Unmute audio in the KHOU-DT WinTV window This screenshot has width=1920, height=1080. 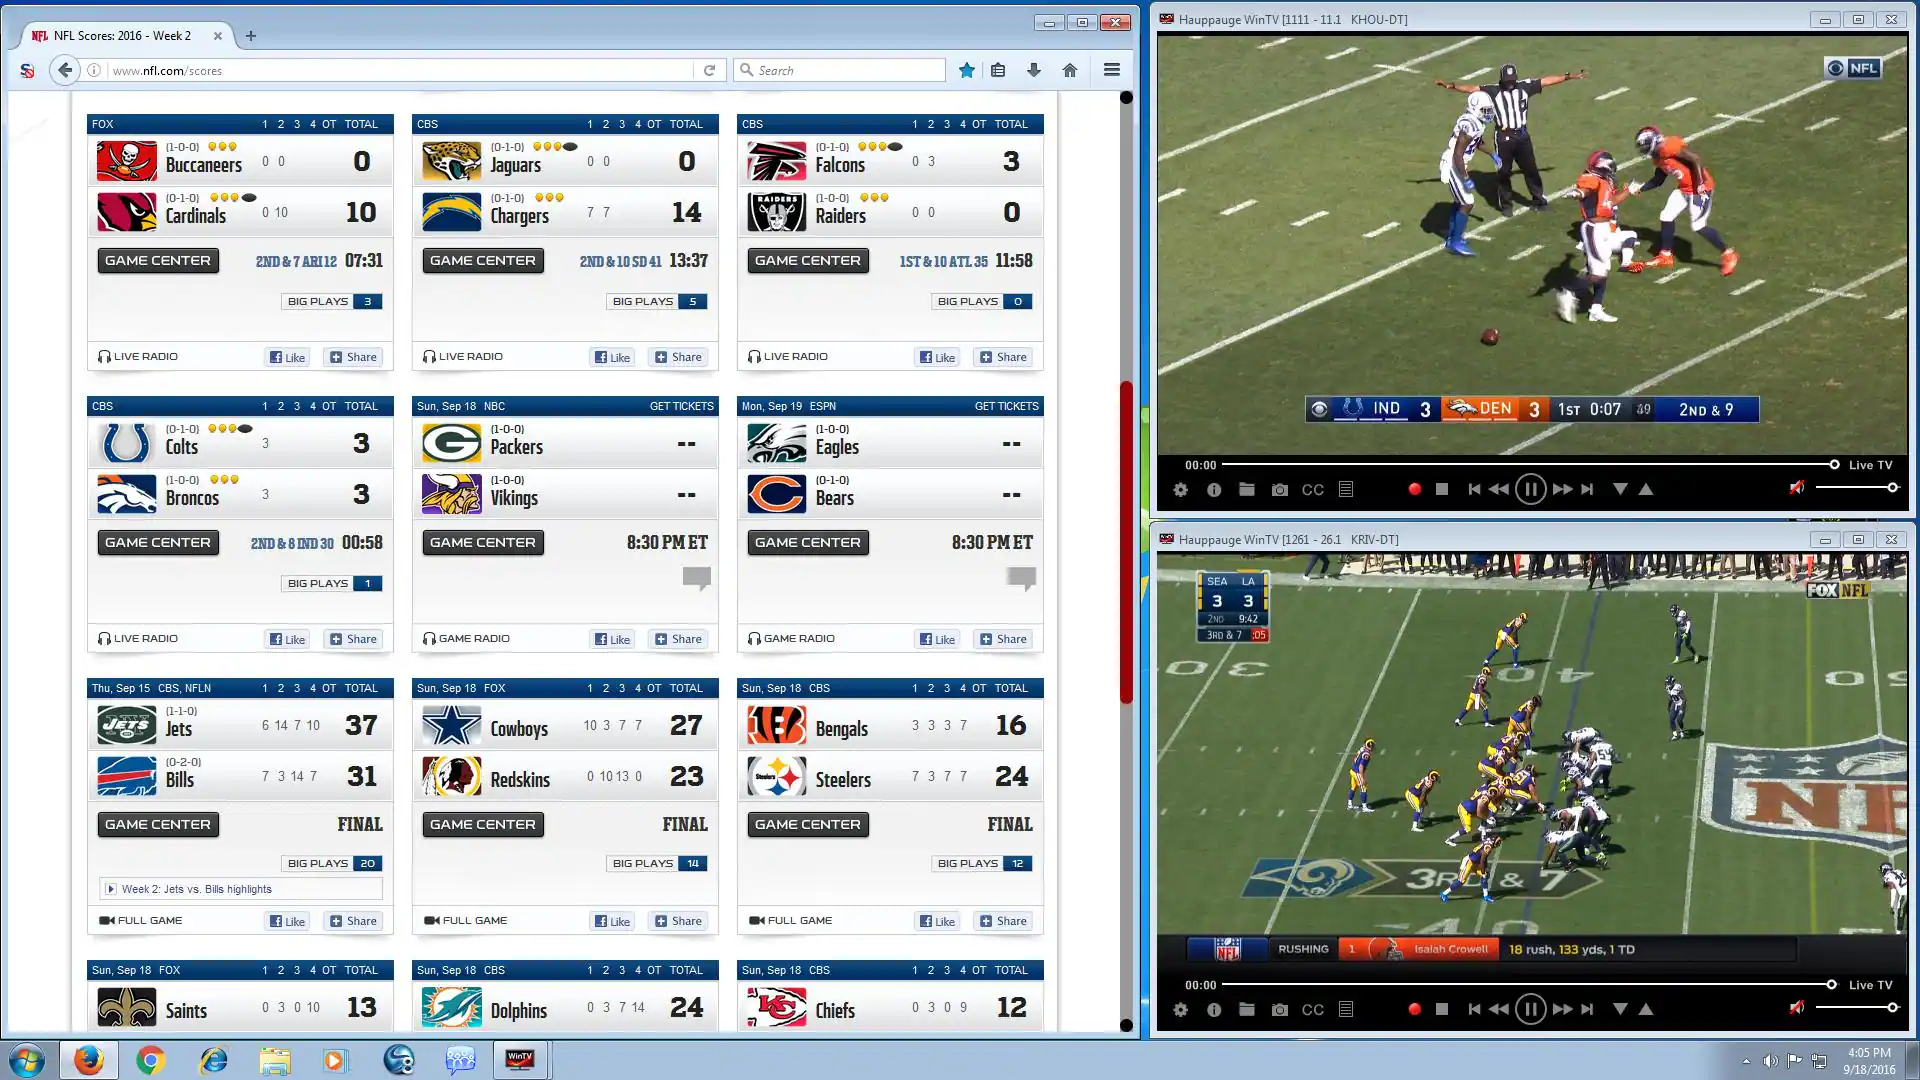(1797, 488)
